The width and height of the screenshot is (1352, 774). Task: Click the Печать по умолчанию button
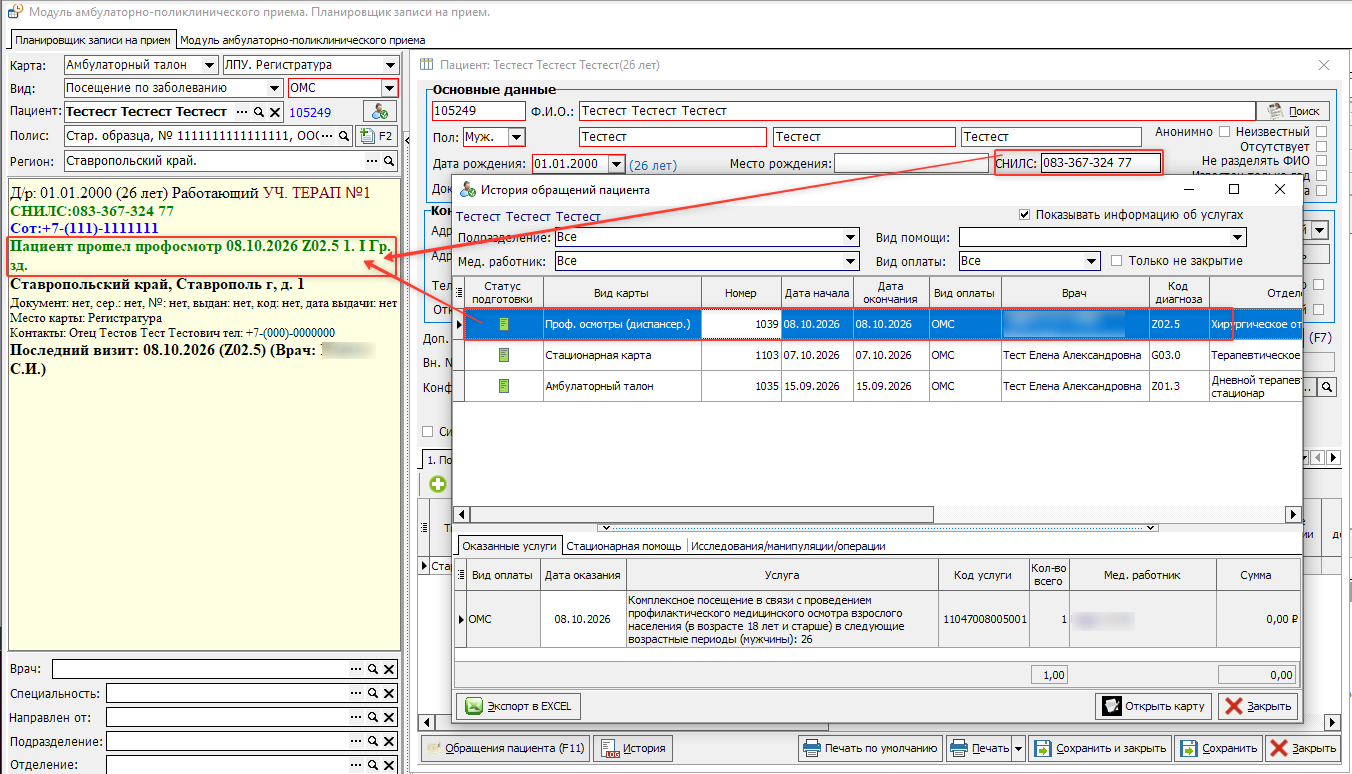[x=869, y=748]
